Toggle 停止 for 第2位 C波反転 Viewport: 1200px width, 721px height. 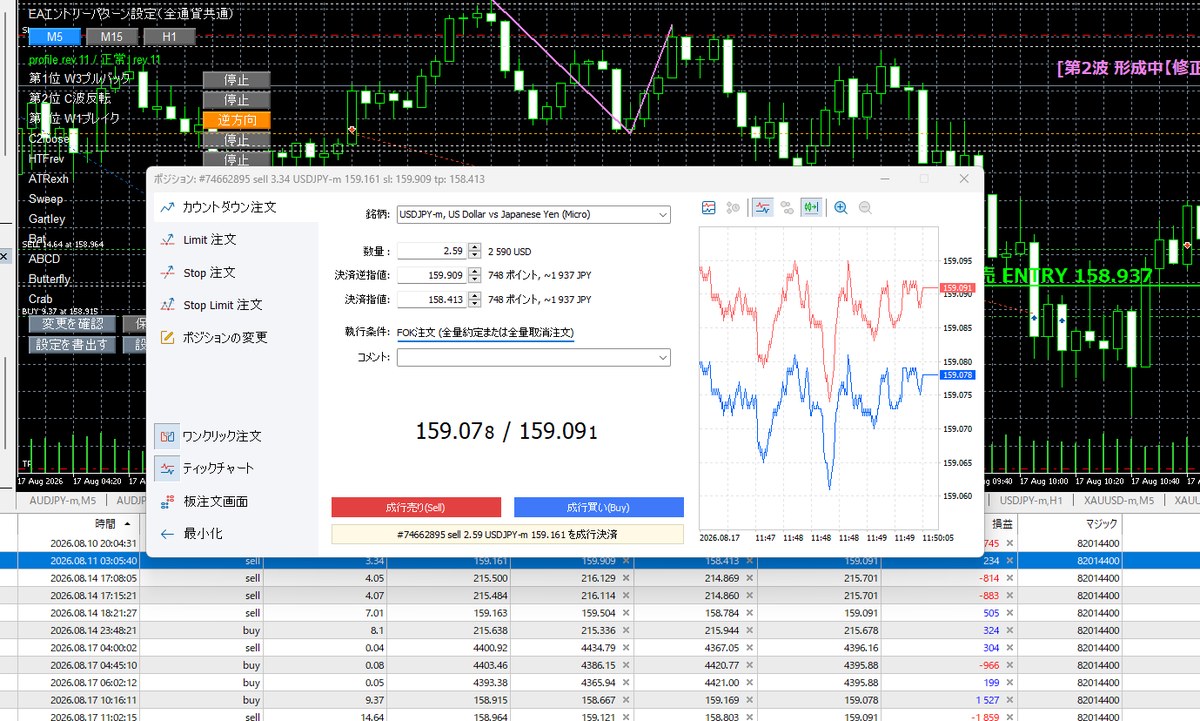click(x=237, y=100)
